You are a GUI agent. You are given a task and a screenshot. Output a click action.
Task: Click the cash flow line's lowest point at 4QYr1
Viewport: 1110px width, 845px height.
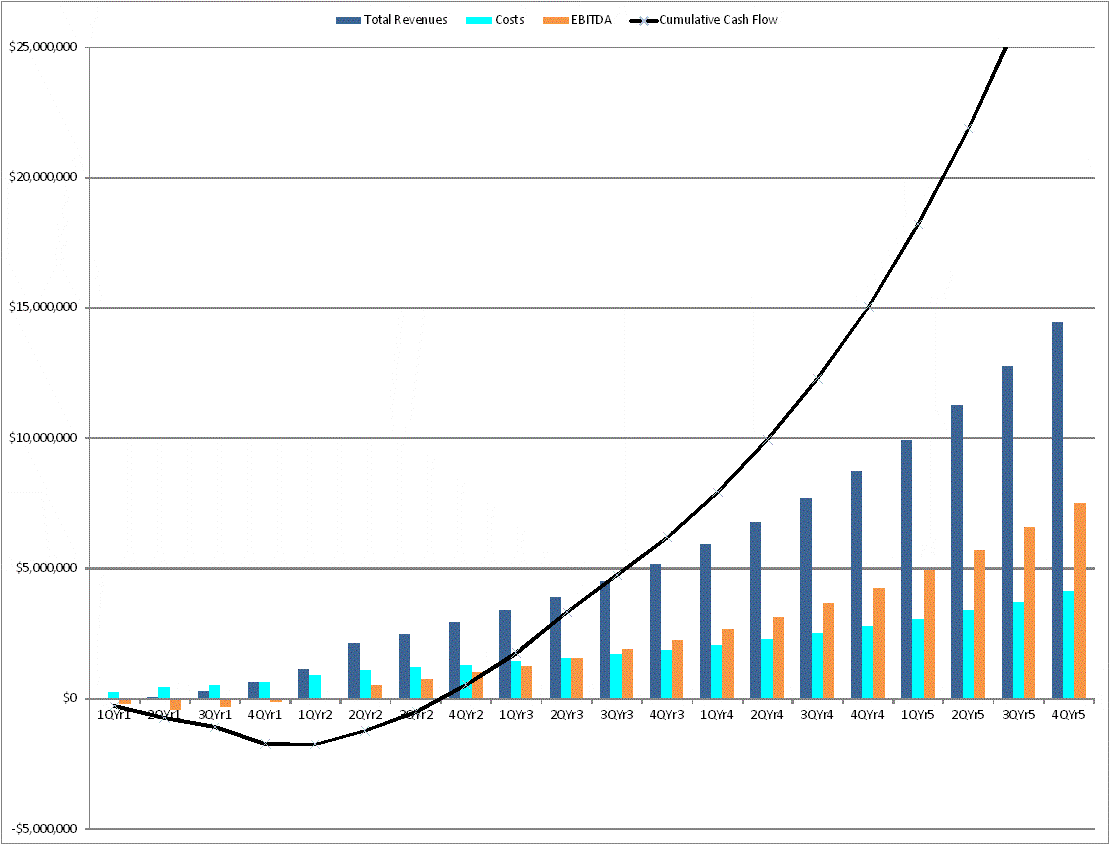tap(265, 743)
